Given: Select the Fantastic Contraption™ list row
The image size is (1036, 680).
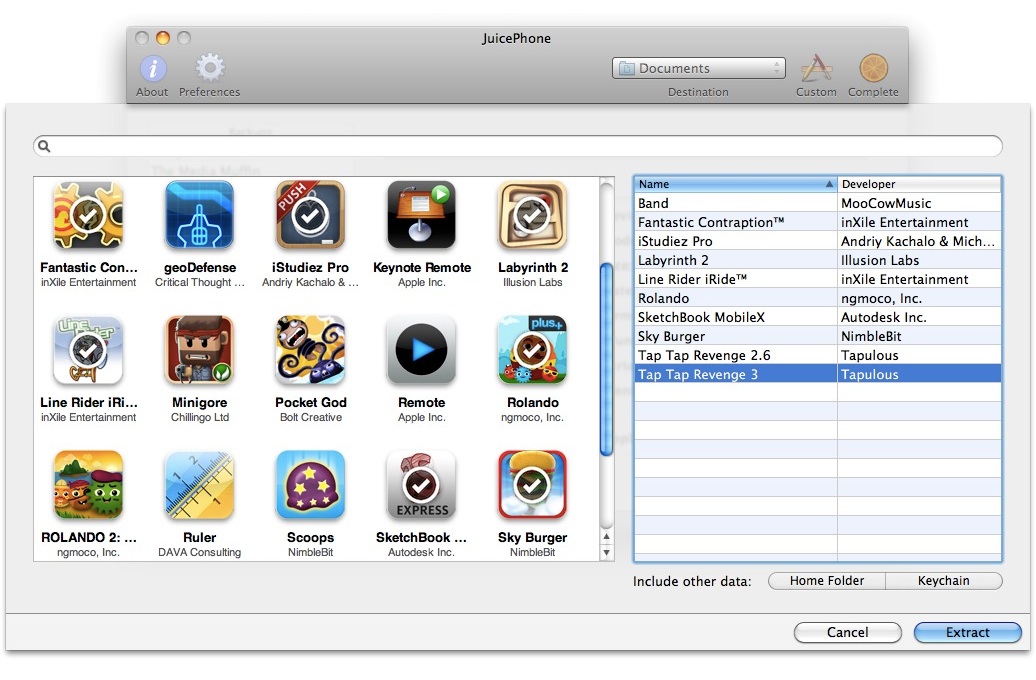Looking at the screenshot, I should pos(818,223).
